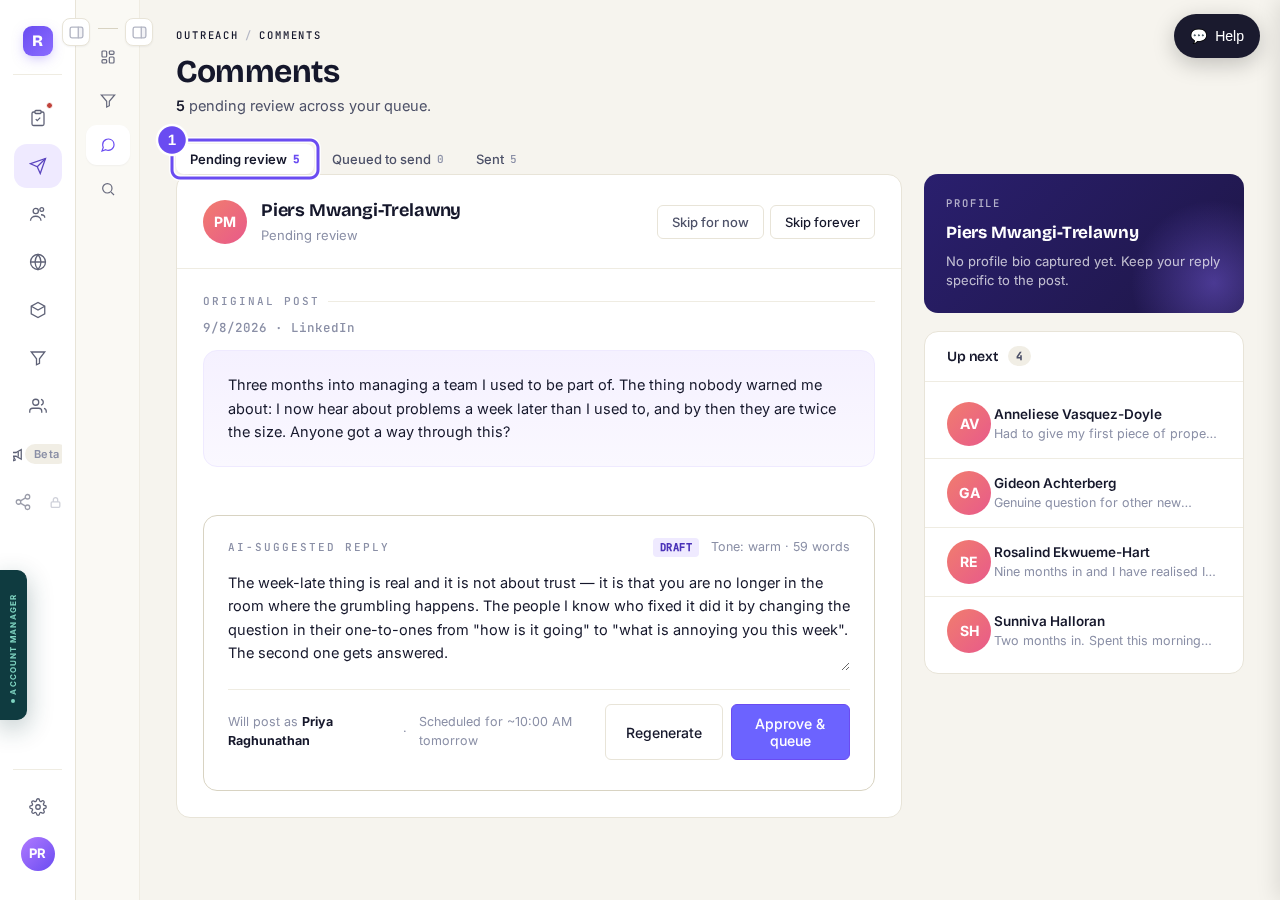Switch to the Queued to send tab

pyautogui.click(x=388, y=159)
